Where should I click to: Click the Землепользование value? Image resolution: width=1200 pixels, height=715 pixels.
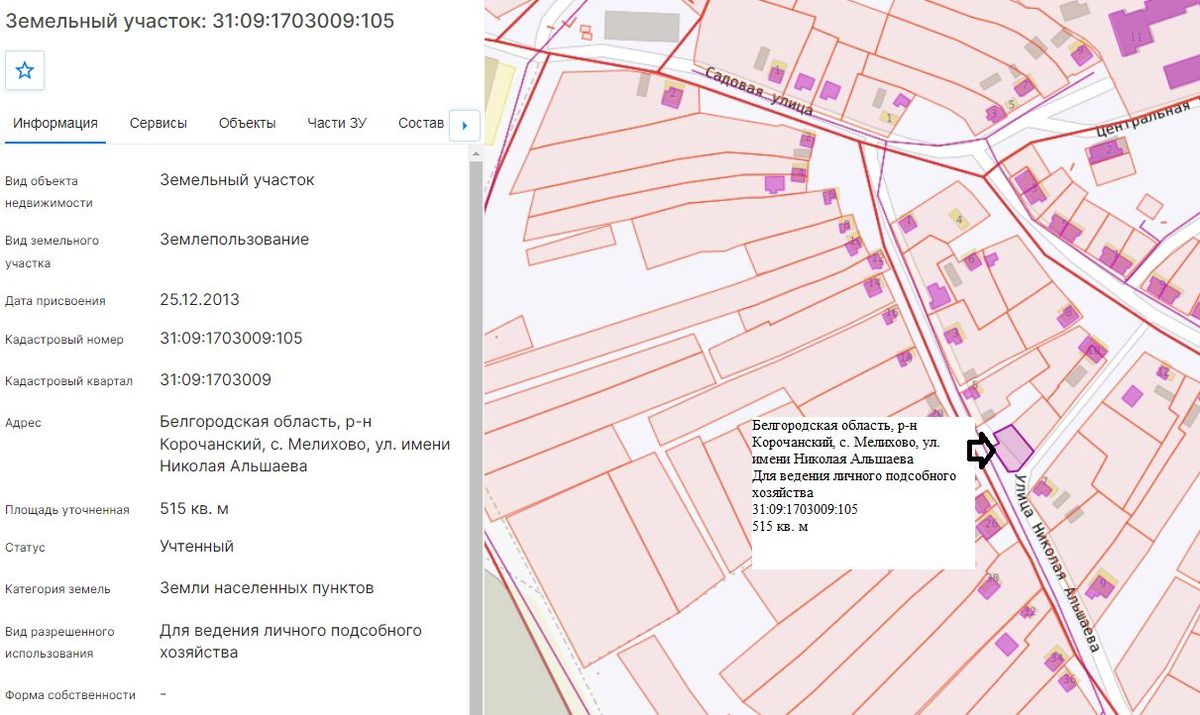(234, 240)
